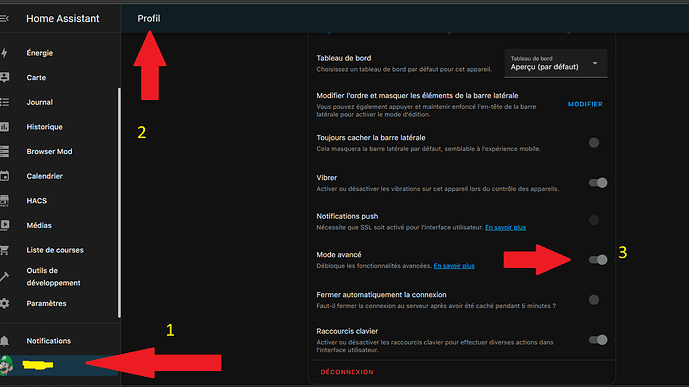689x387 pixels.
Task: Click the Mode avancé label
Action: coord(339,254)
